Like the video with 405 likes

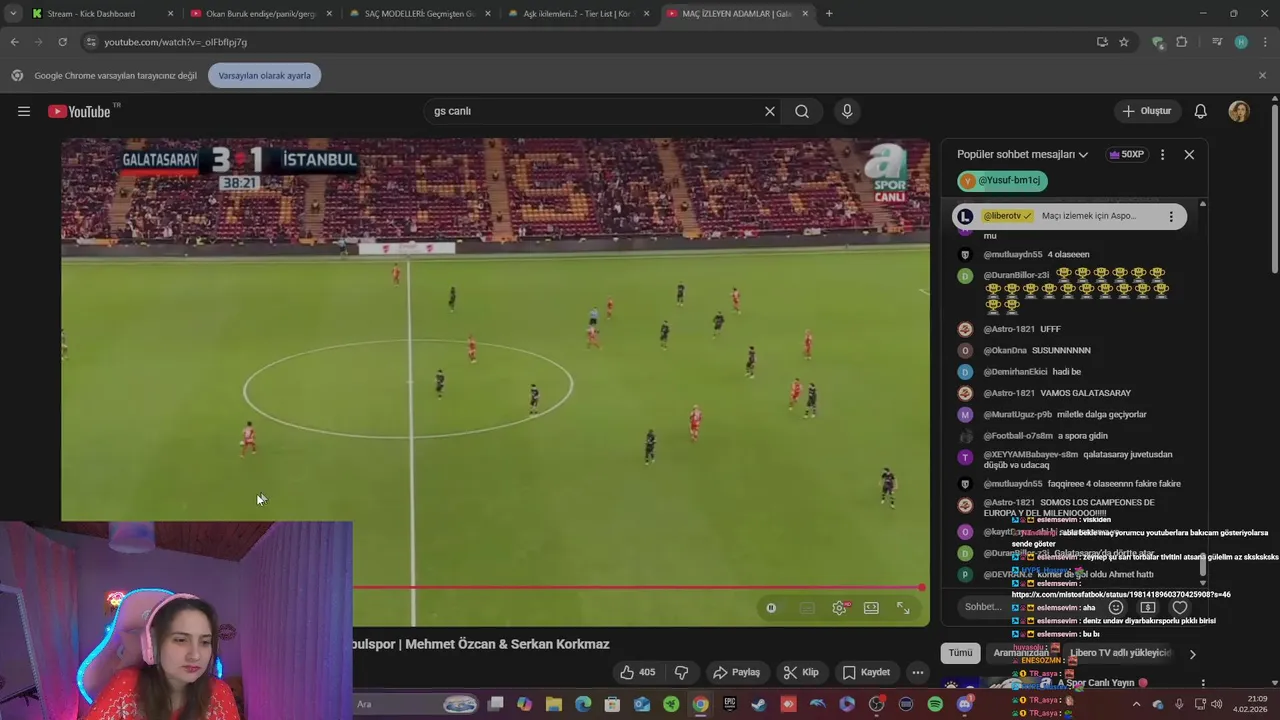[636, 672]
